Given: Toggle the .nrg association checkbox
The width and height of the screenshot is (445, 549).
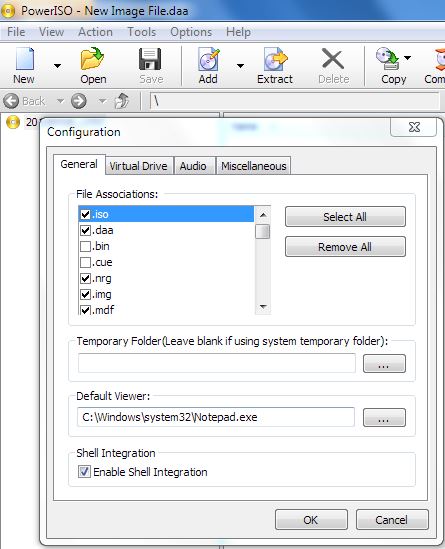Looking at the screenshot, I should pyautogui.click(x=85, y=278).
